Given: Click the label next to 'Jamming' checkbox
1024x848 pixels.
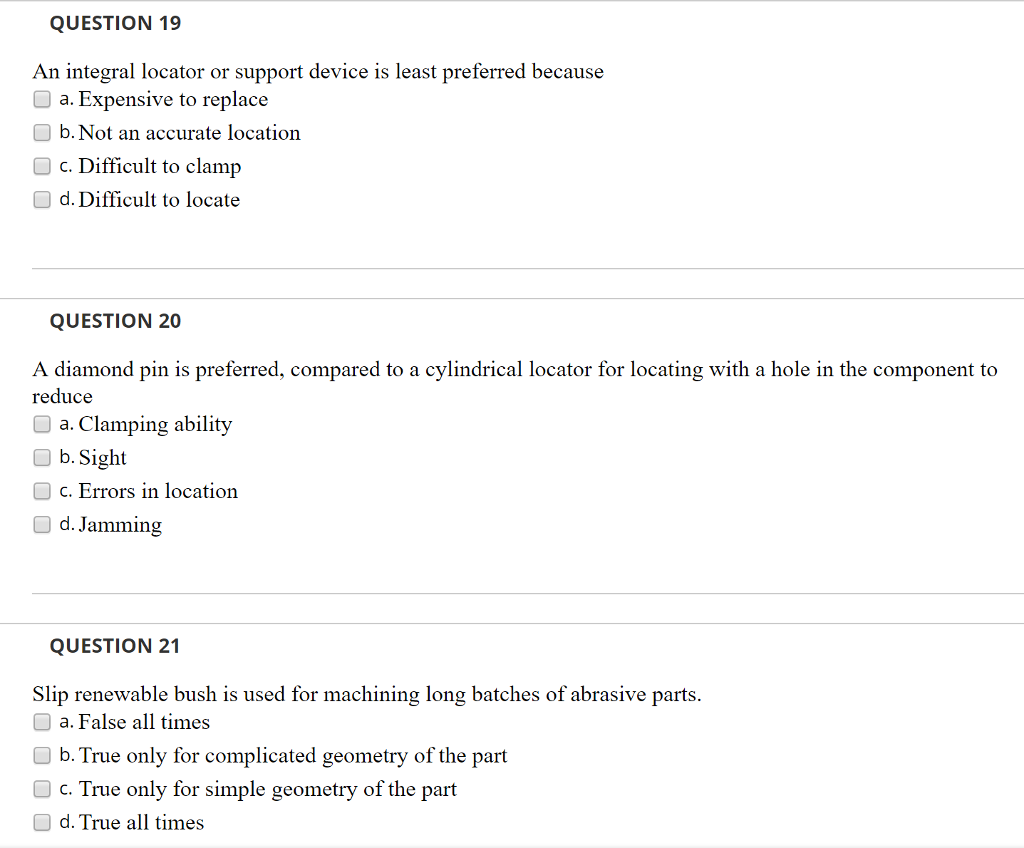Looking at the screenshot, I should pyautogui.click(x=122, y=524).
